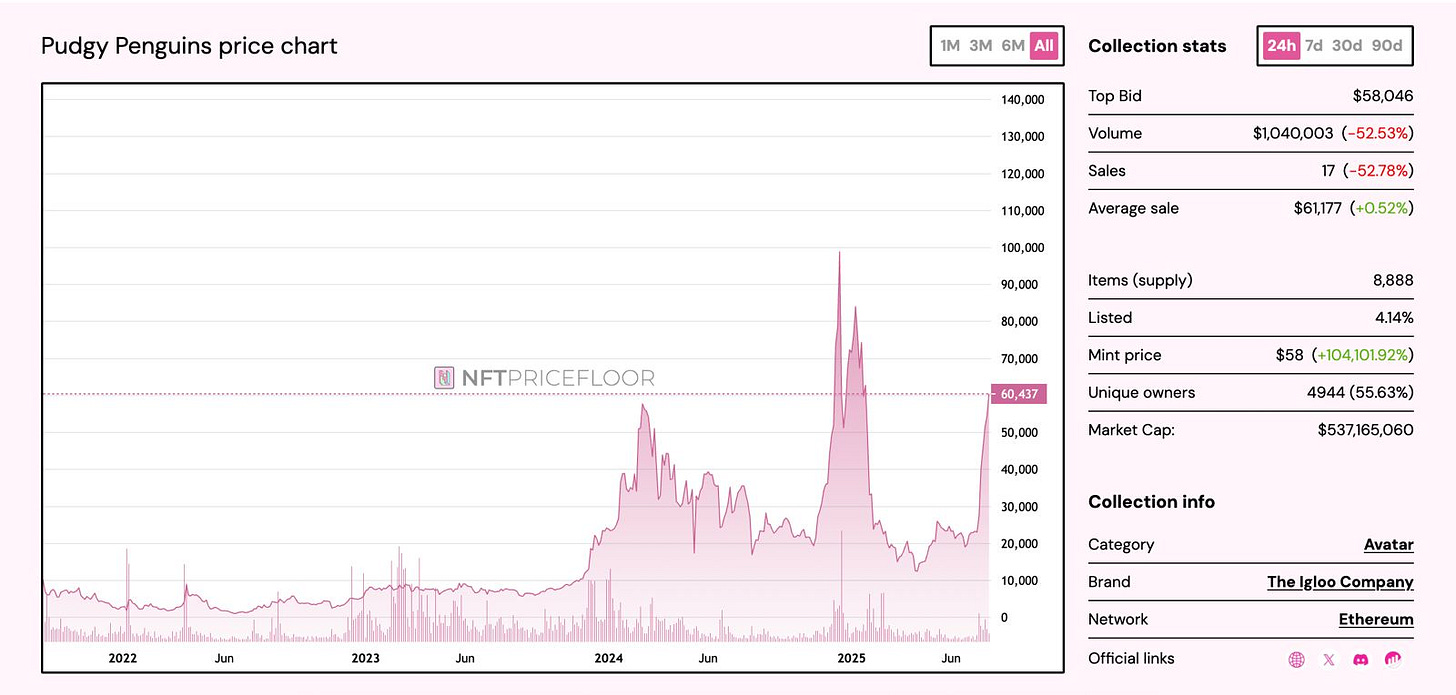The height and width of the screenshot is (695, 1456).
Task: Click the average sale change +0.52%
Action: click(1382, 208)
